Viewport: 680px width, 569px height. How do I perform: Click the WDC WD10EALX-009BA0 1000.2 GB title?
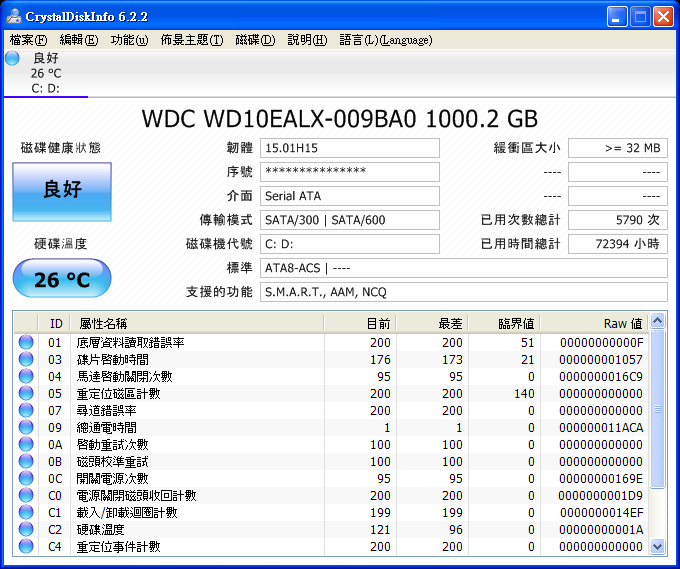click(x=340, y=118)
